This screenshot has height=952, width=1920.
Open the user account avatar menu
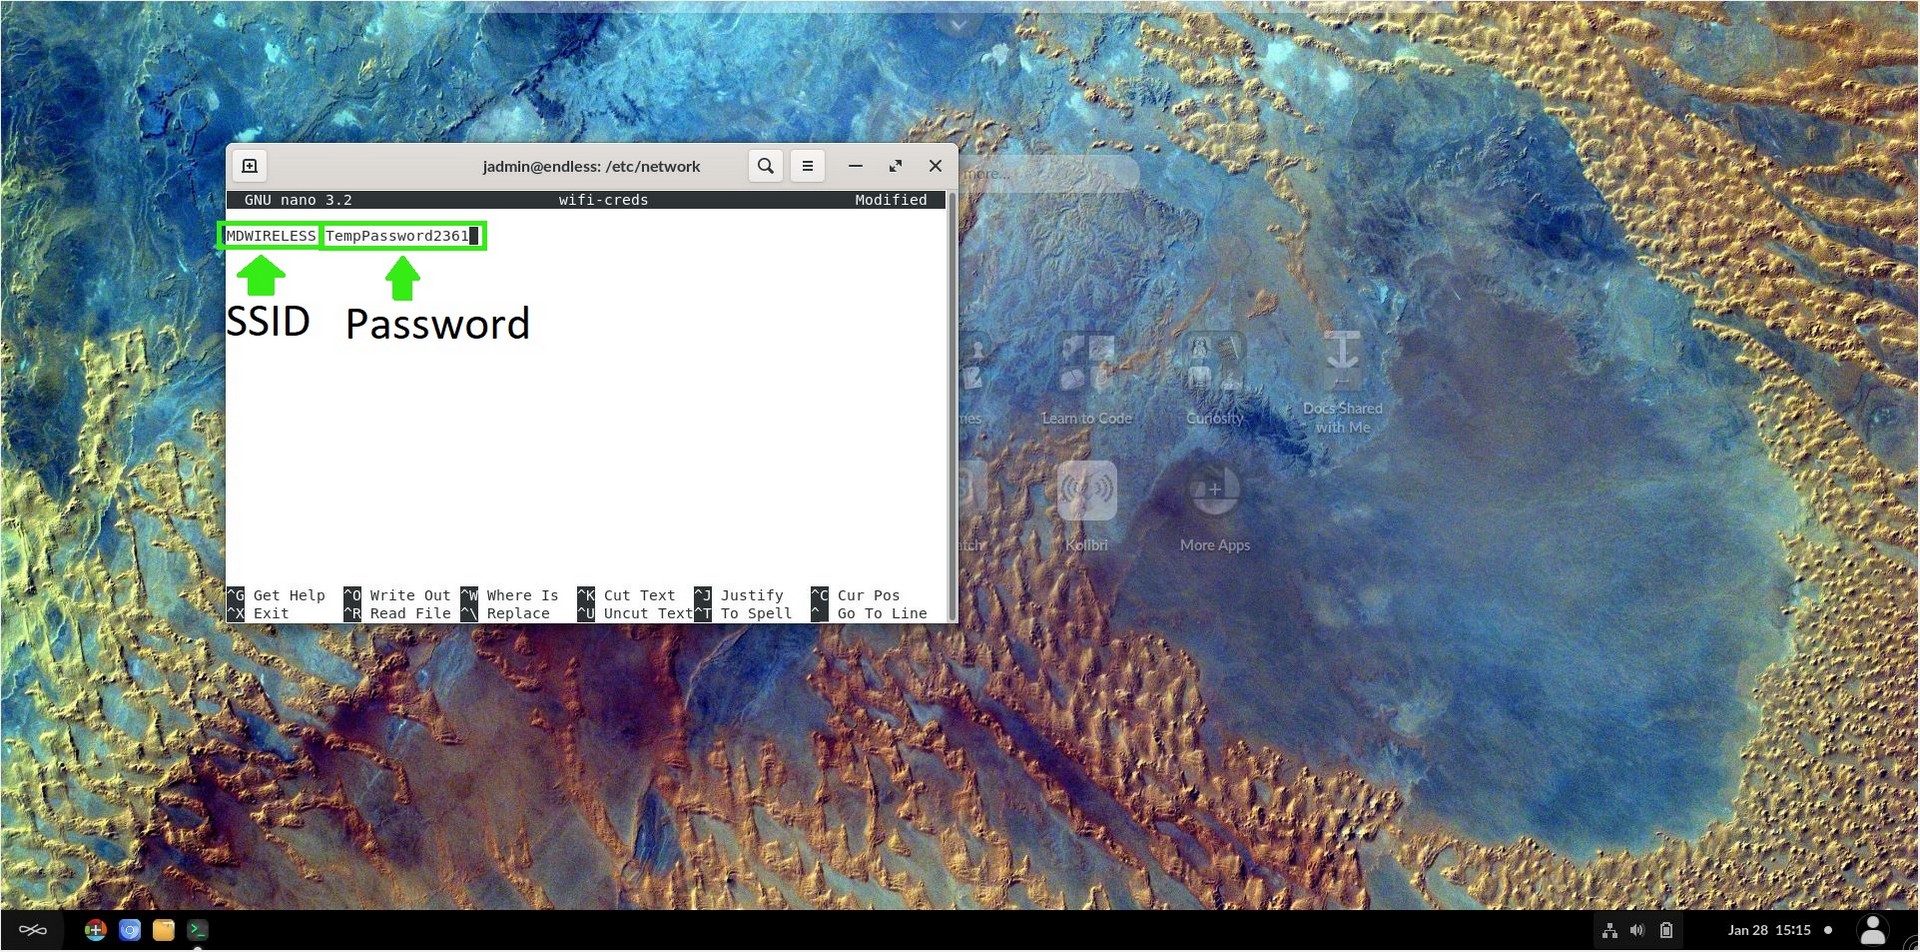[1873, 931]
